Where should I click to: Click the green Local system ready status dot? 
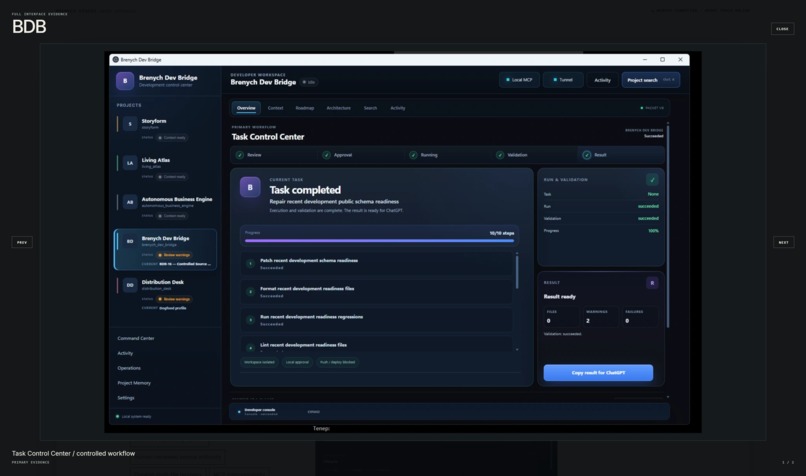point(118,416)
